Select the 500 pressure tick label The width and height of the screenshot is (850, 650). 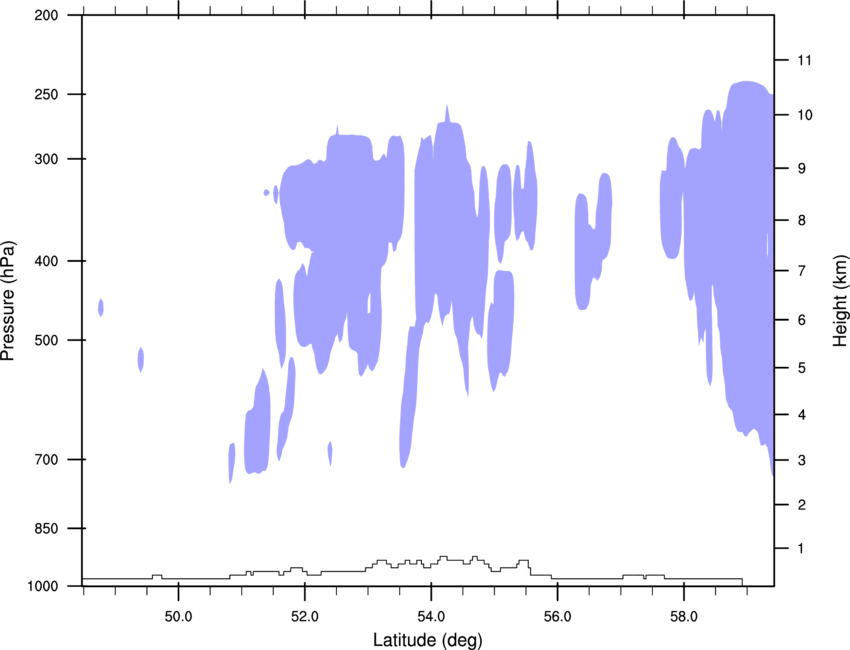click(46, 340)
